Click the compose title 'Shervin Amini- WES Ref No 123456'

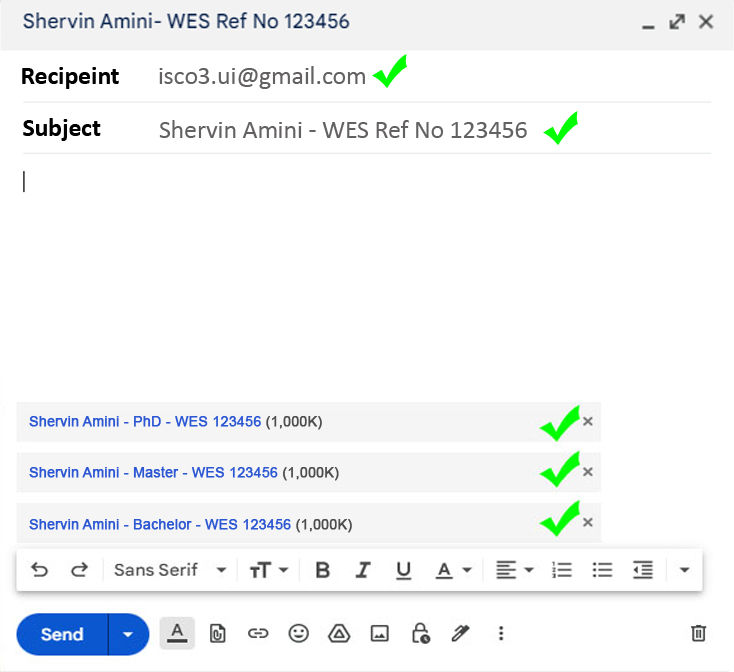pos(186,22)
